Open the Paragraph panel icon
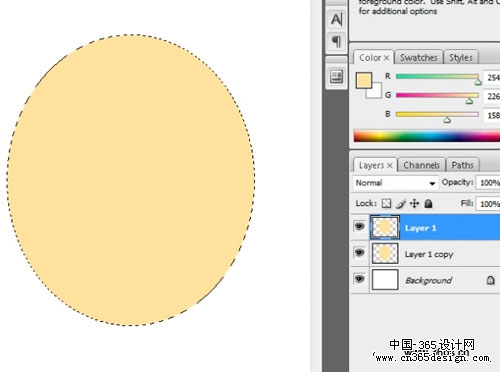 tap(336, 42)
